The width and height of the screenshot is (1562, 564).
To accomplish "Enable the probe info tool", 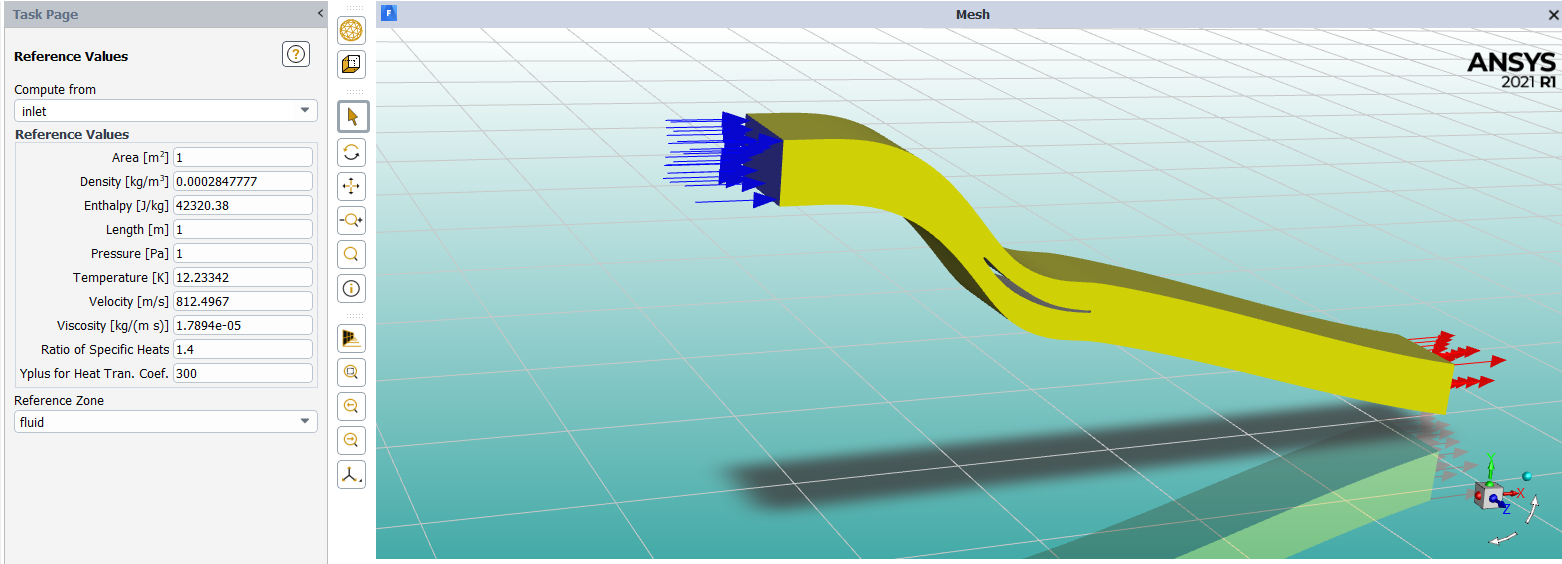I will pyautogui.click(x=351, y=289).
